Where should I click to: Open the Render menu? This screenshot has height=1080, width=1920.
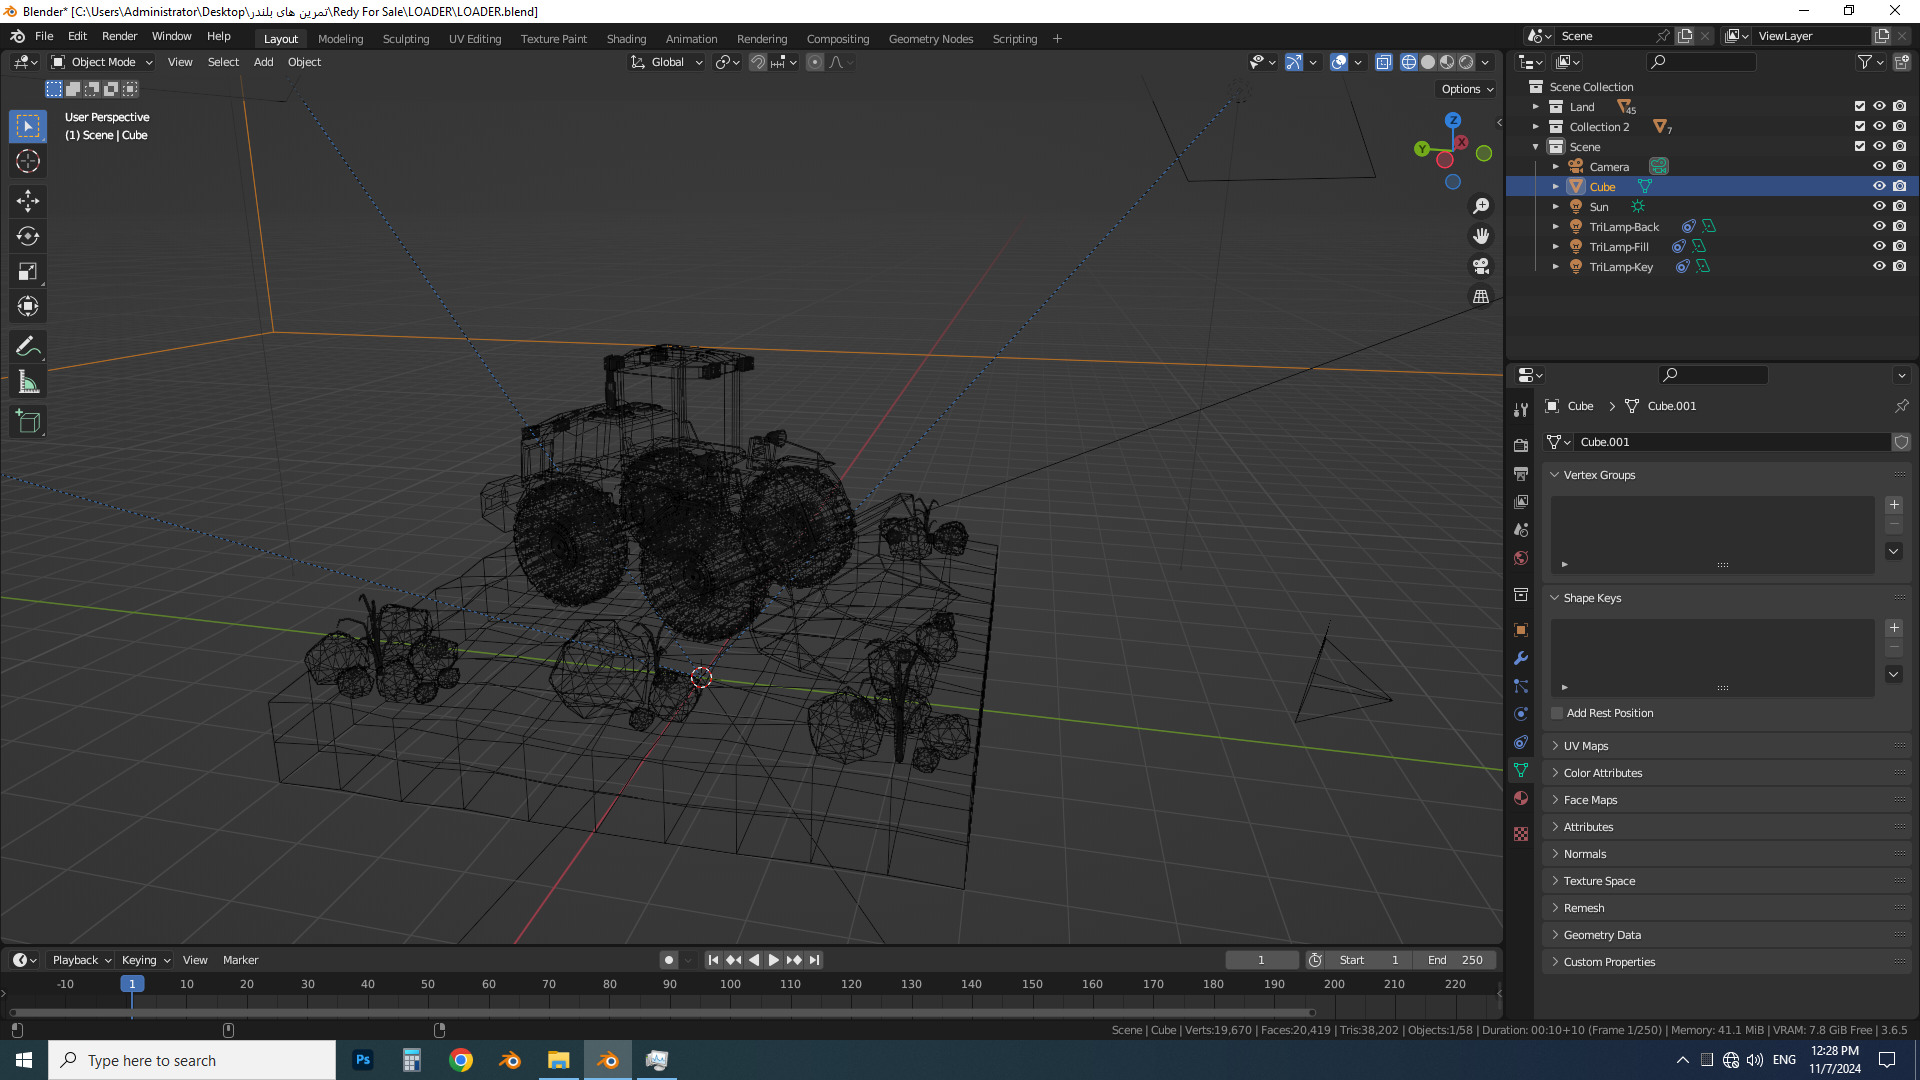[119, 36]
